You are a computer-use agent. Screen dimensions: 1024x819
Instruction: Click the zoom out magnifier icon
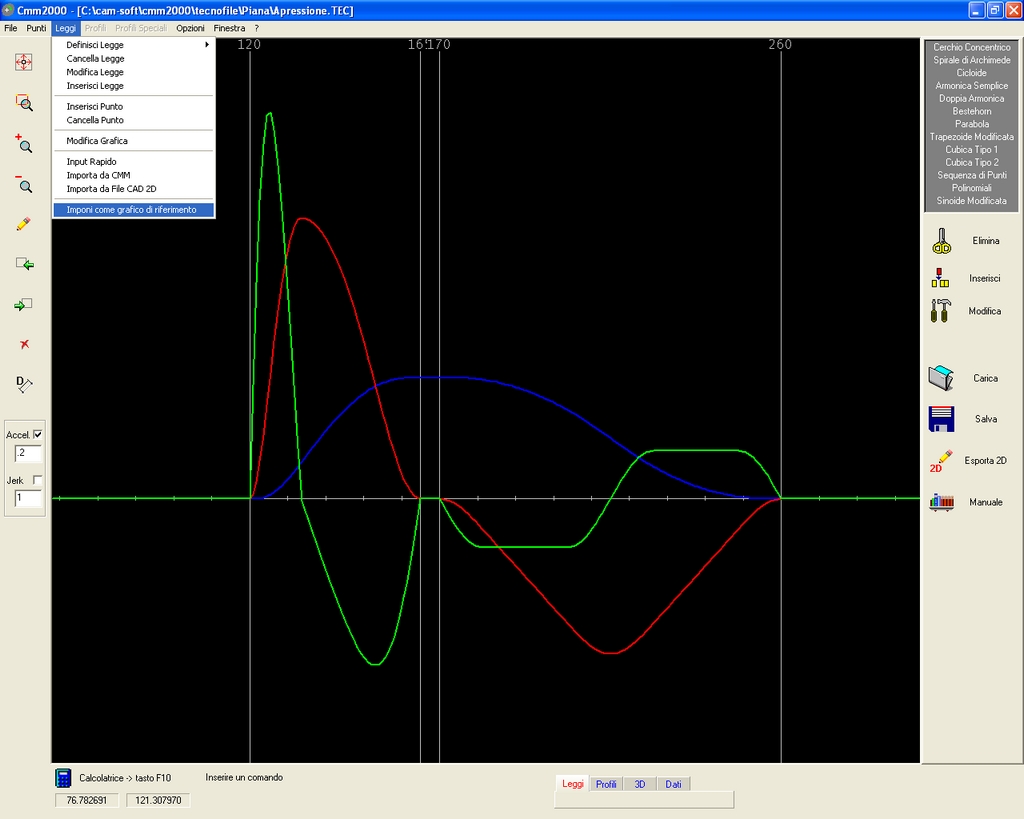pos(24,184)
